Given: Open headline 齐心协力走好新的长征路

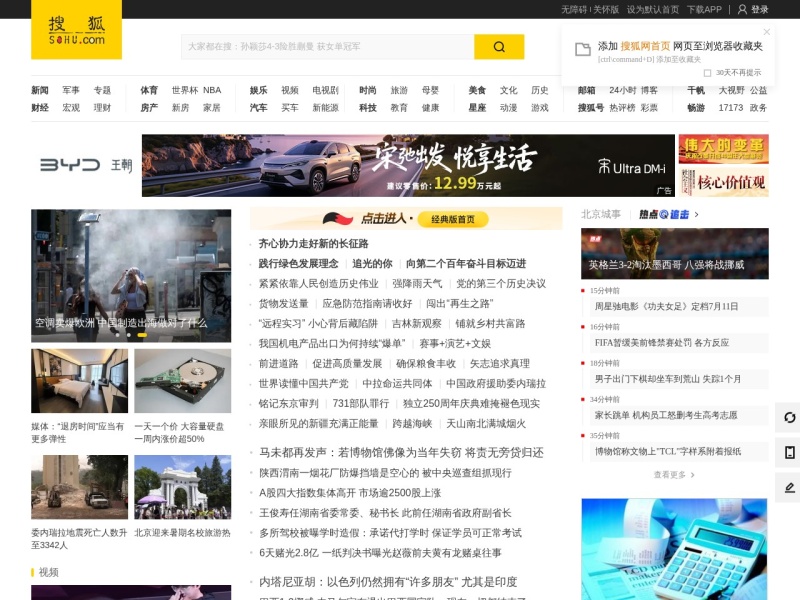Looking at the screenshot, I should [313, 243].
